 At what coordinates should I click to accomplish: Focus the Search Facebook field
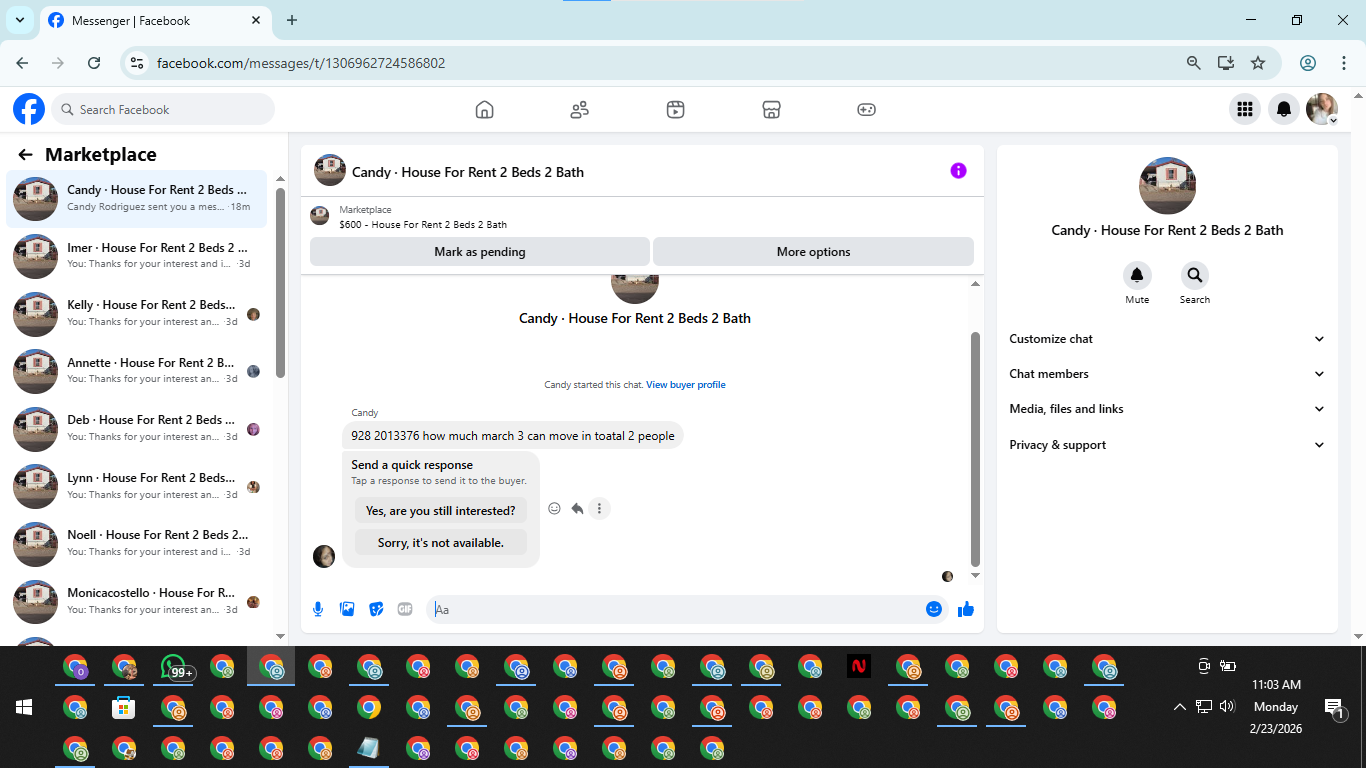tap(163, 109)
